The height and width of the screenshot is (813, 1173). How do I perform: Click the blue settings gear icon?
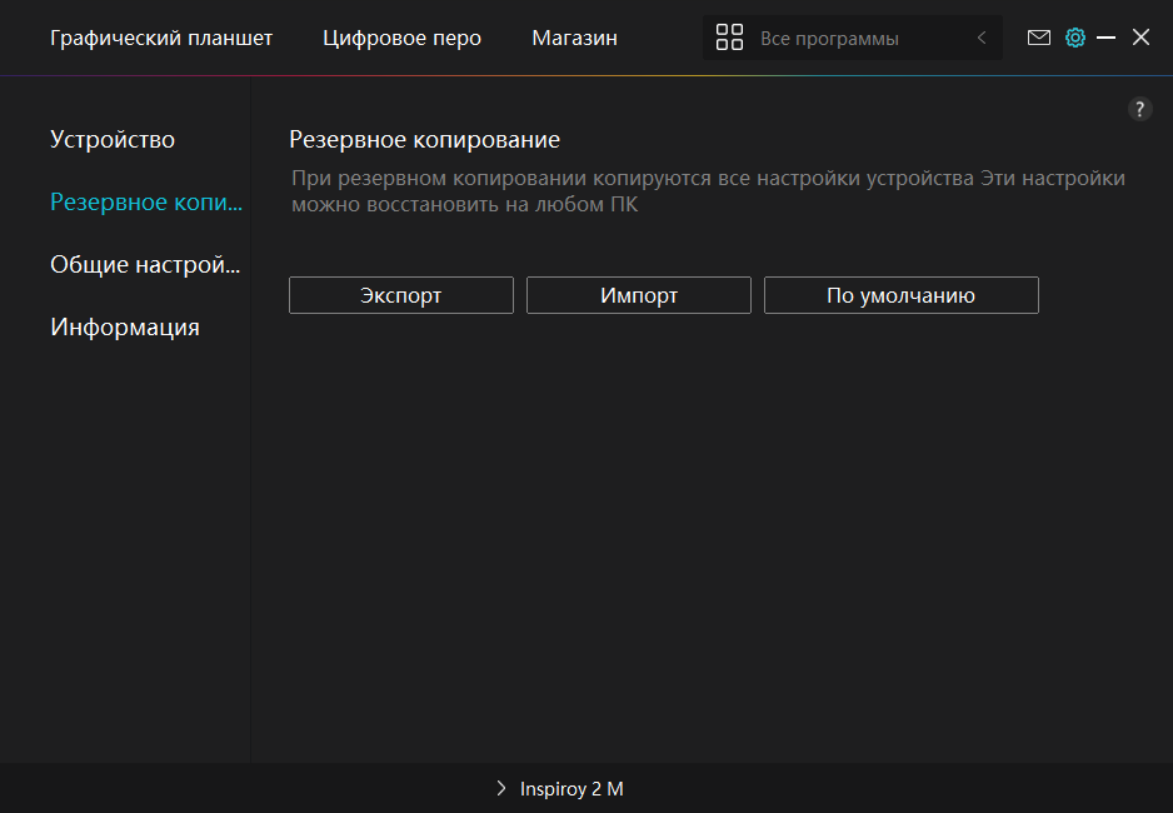click(1075, 38)
